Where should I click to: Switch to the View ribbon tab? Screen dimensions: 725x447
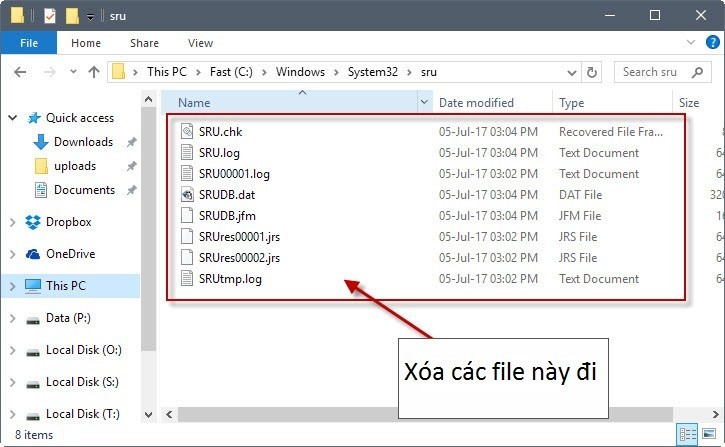[x=200, y=43]
